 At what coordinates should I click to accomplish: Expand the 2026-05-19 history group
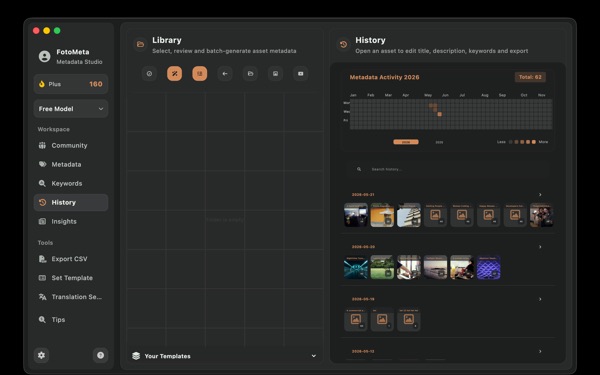pos(540,299)
